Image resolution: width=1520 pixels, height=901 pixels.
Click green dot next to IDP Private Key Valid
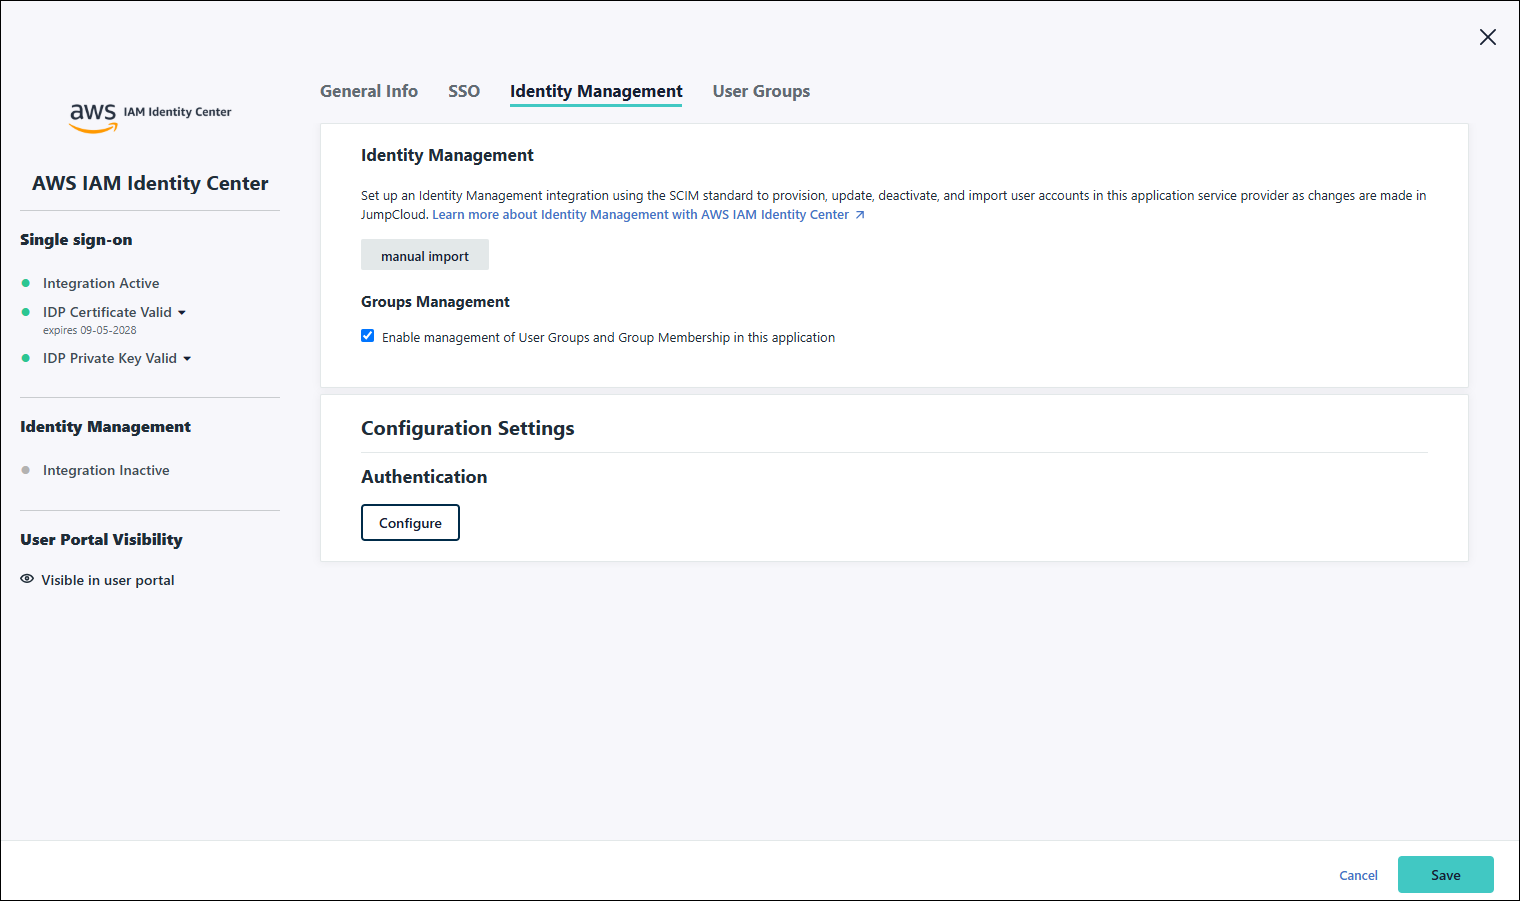(x=26, y=358)
